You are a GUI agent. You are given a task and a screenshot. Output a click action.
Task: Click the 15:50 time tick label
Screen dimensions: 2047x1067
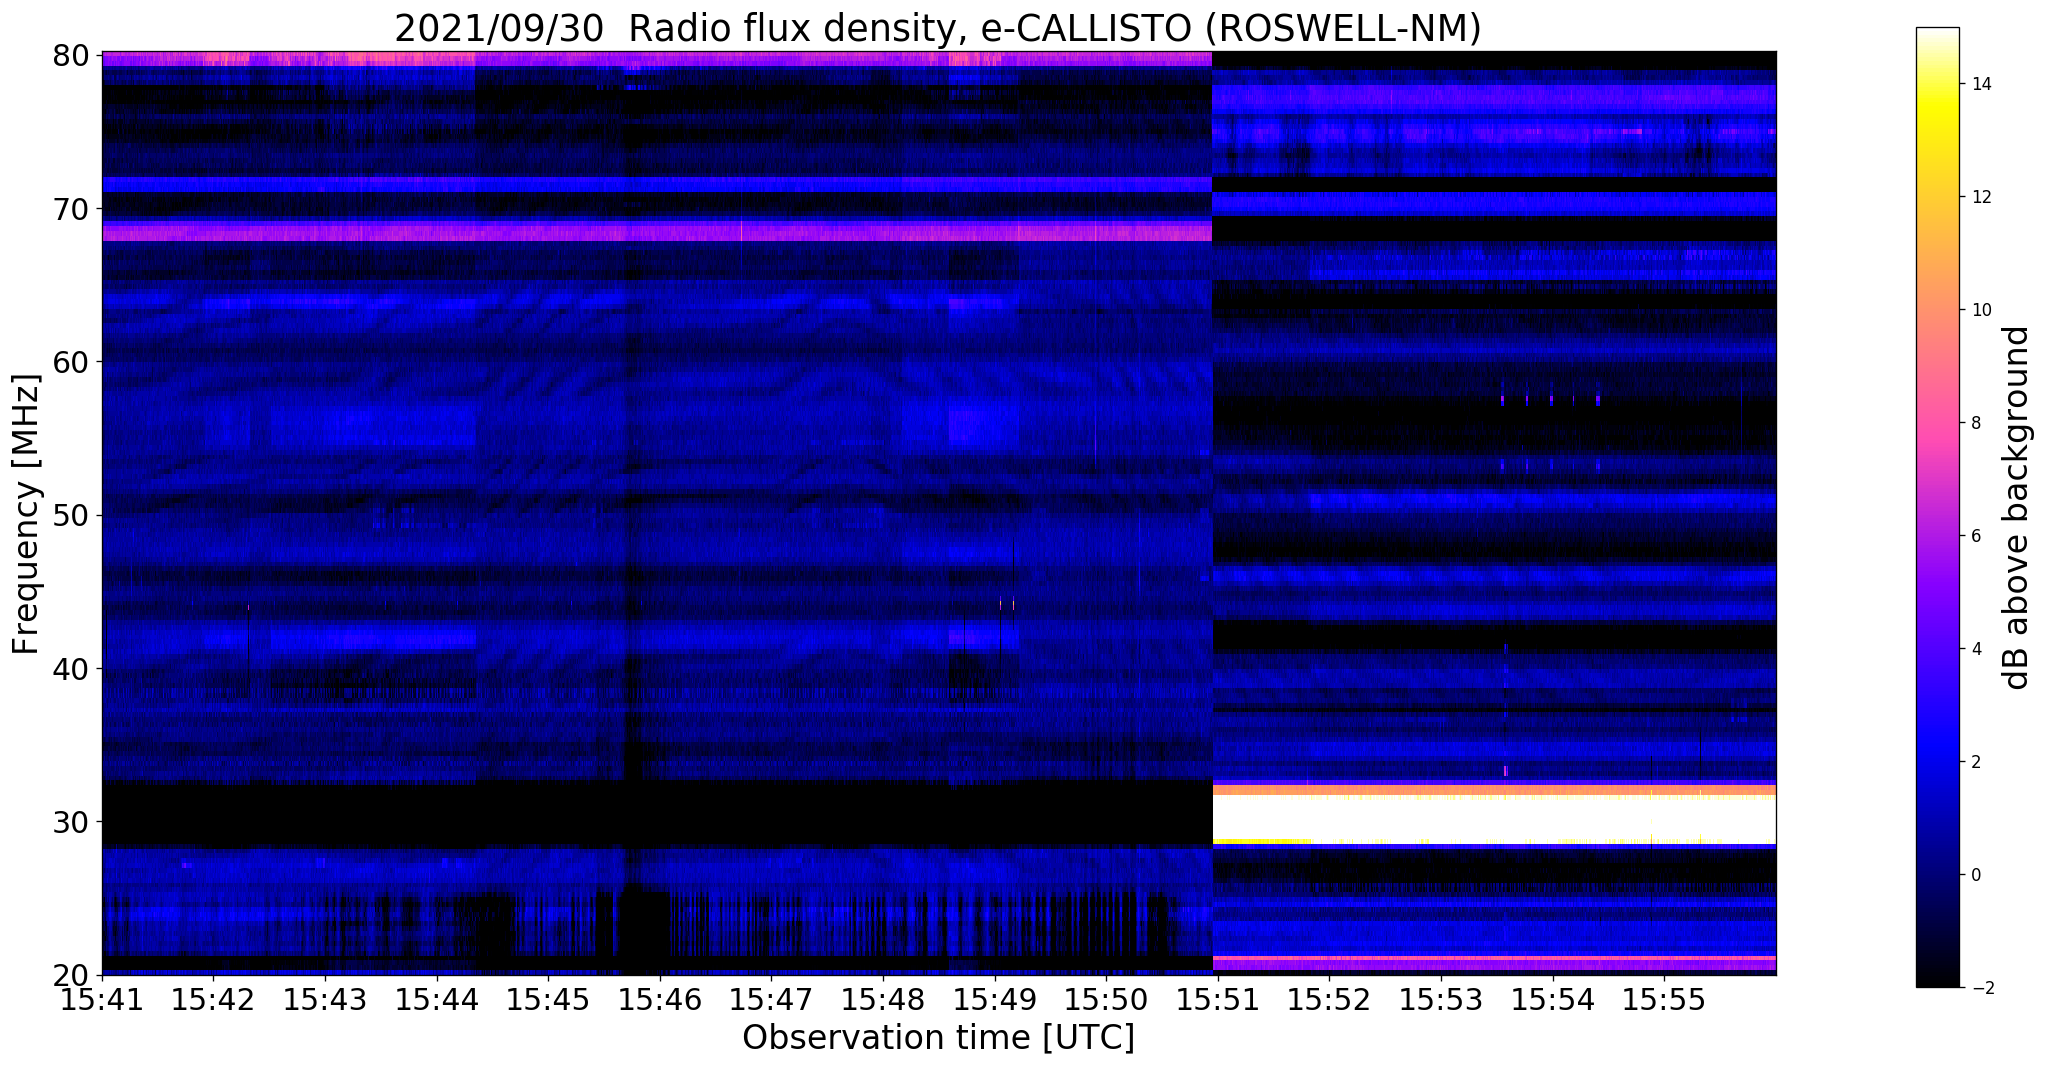pyautogui.click(x=1106, y=1000)
